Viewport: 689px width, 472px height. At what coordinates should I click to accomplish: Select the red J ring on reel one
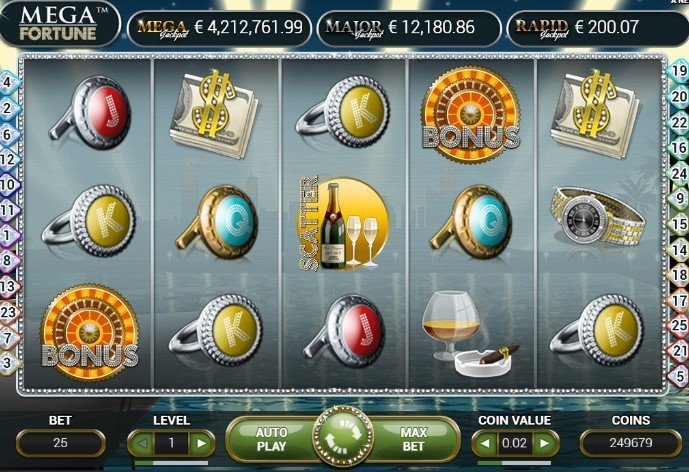tap(91, 112)
